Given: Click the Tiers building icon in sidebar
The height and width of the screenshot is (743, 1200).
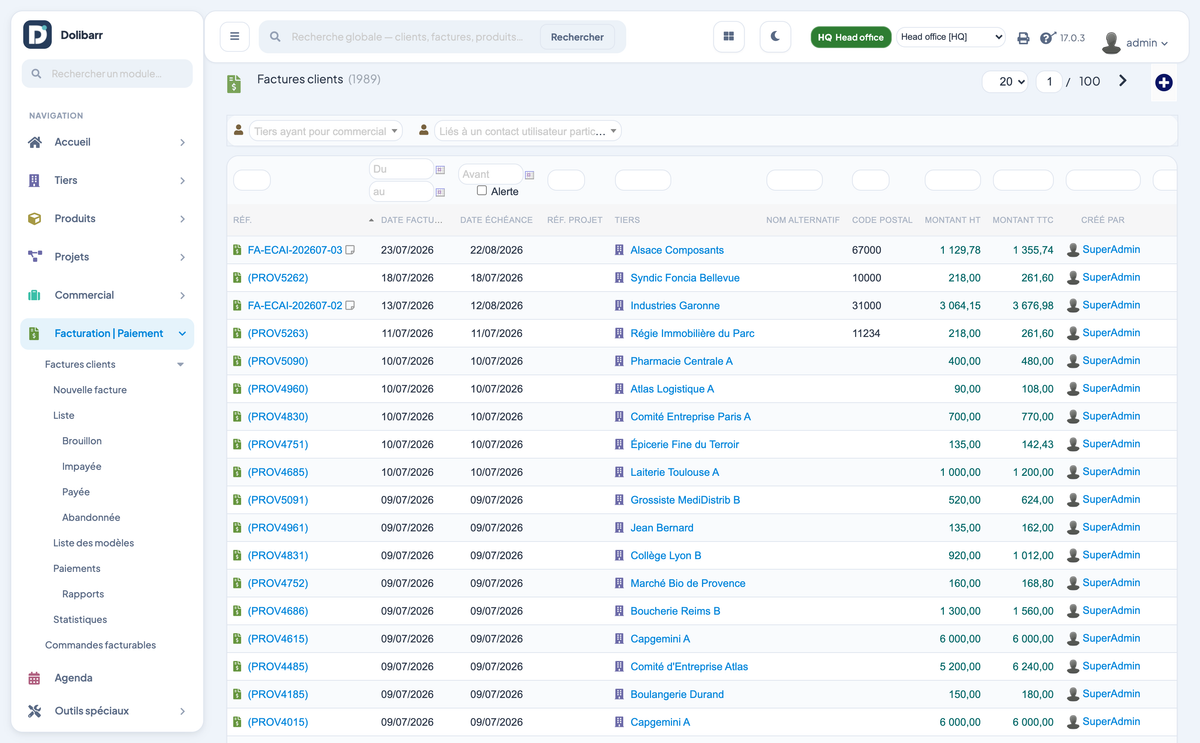Looking at the screenshot, I should [x=35, y=180].
